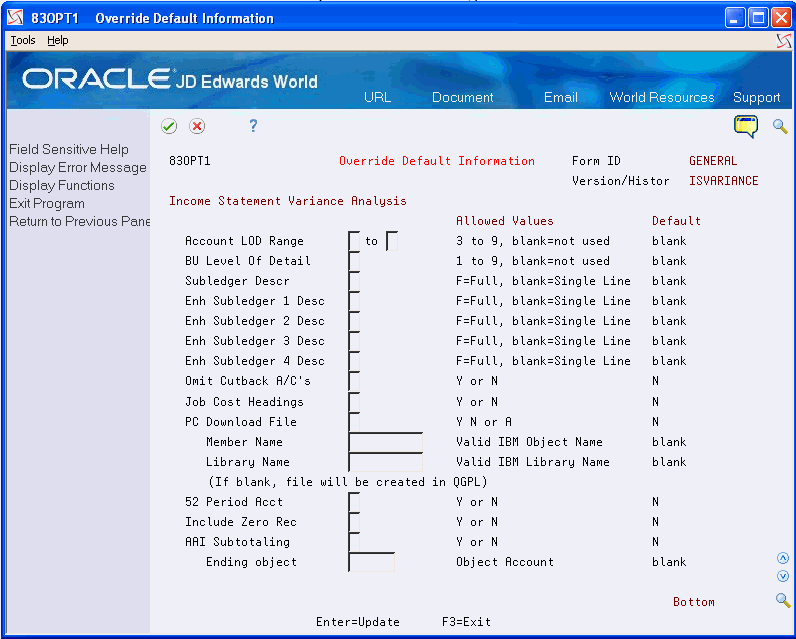Screen dimensions: 796x639
Task: Click the window title bar application icon
Action: 15,18
